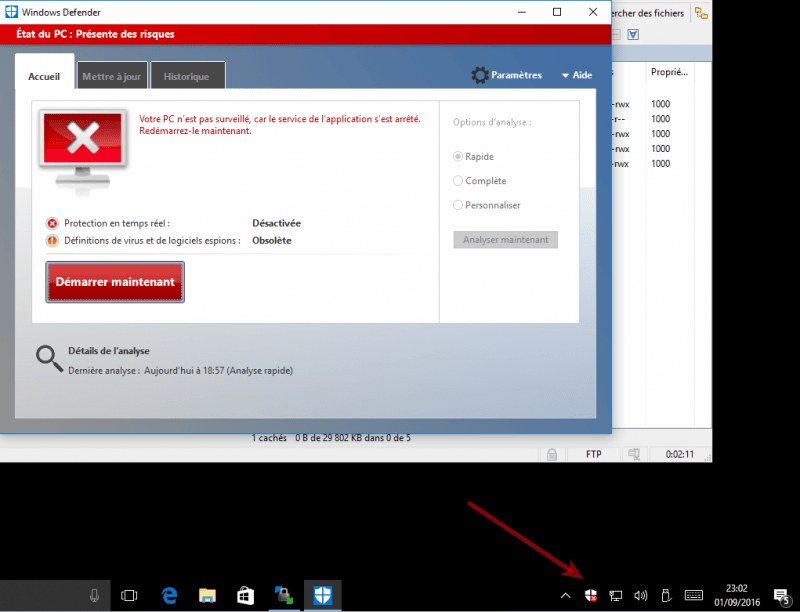800x612 pixels.
Task: Click the Analyser maintenant button
Action: [506, 240]
